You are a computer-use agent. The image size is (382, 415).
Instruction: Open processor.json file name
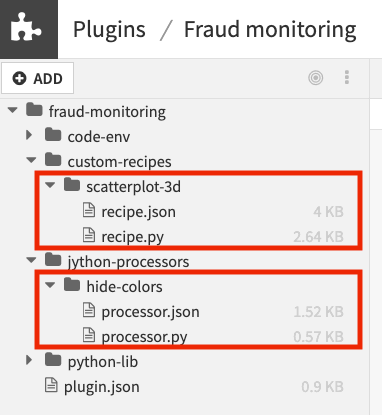click(150, 312)
